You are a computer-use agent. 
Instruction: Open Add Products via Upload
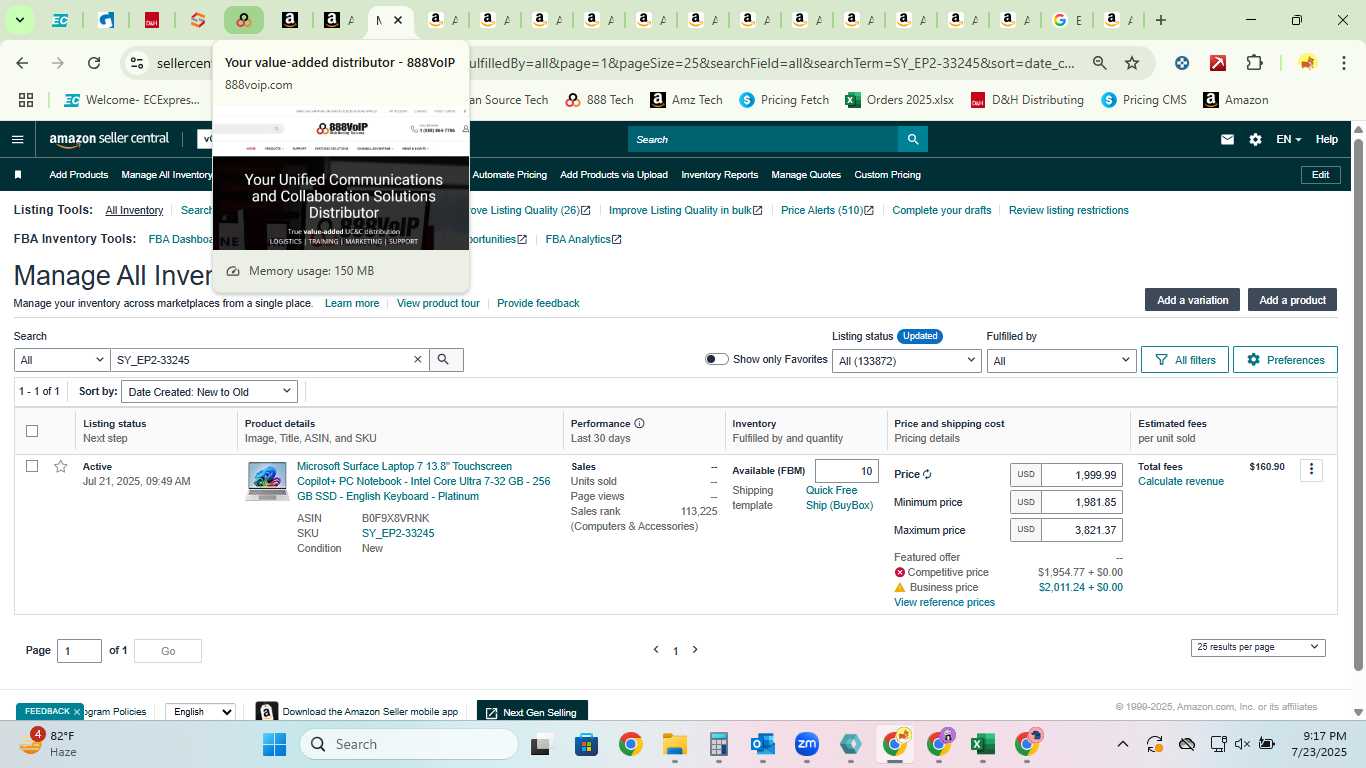point(614,175)
